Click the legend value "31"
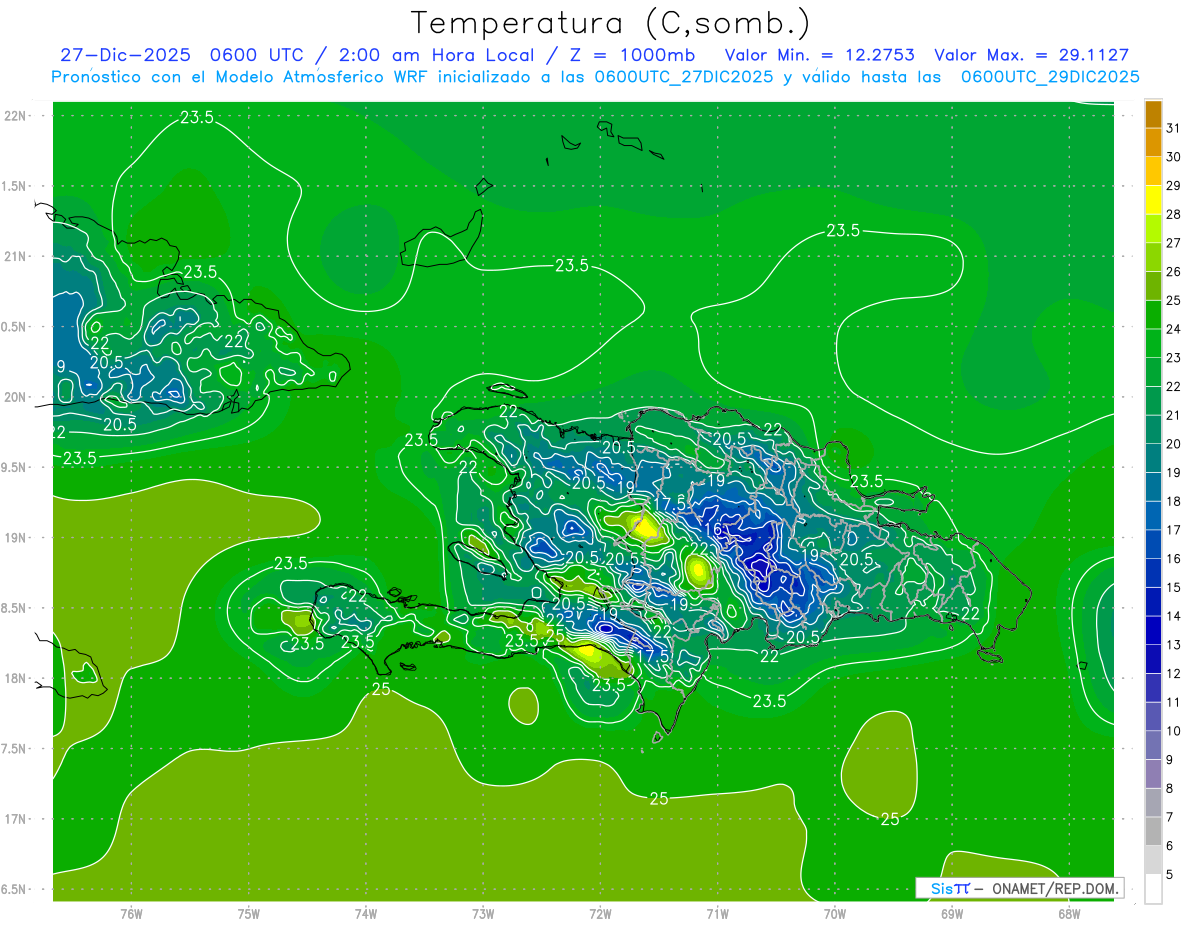1200x927 pixels. 1174,128
